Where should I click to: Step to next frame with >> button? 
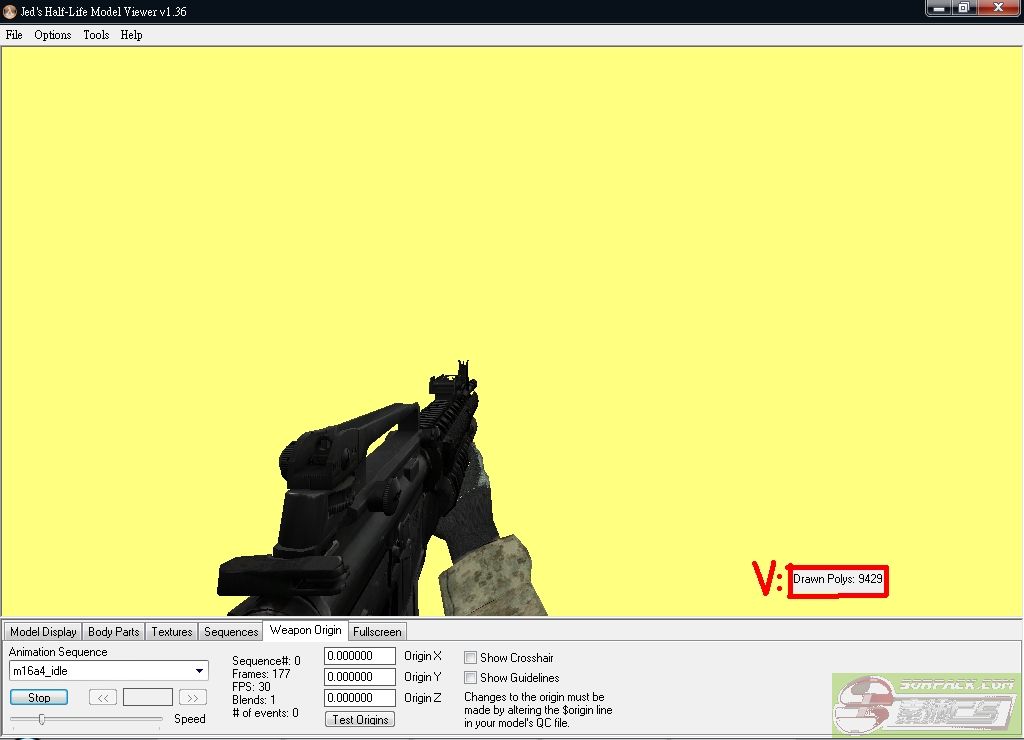[x=193, y=698]
